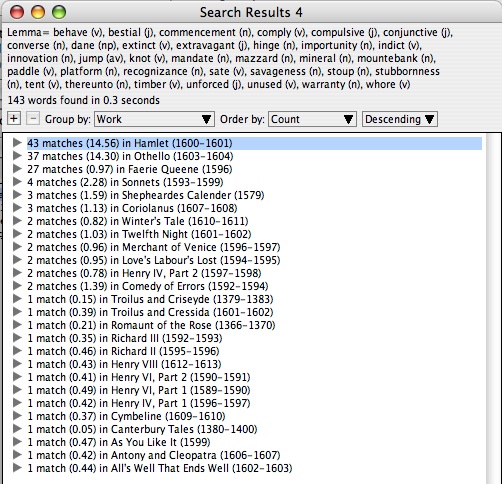Expand the Romaunt of the Rose triangle
The height and width of the screenshot is (484, 502).
17,325
